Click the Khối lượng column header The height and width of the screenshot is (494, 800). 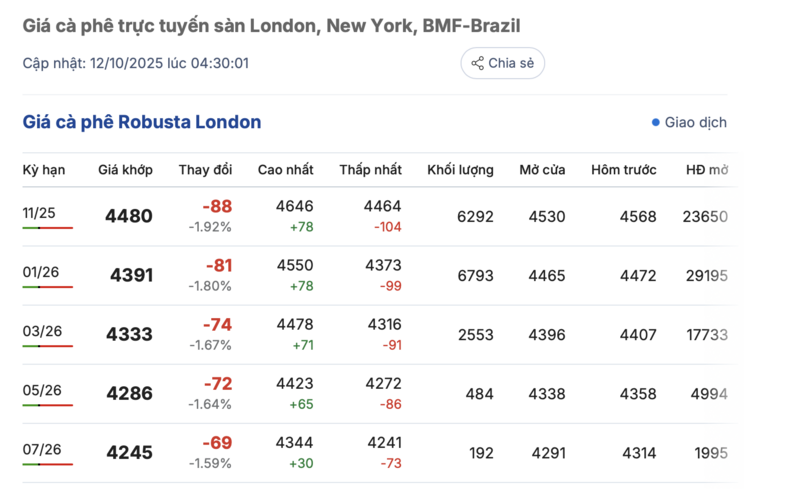click(460, 170)
